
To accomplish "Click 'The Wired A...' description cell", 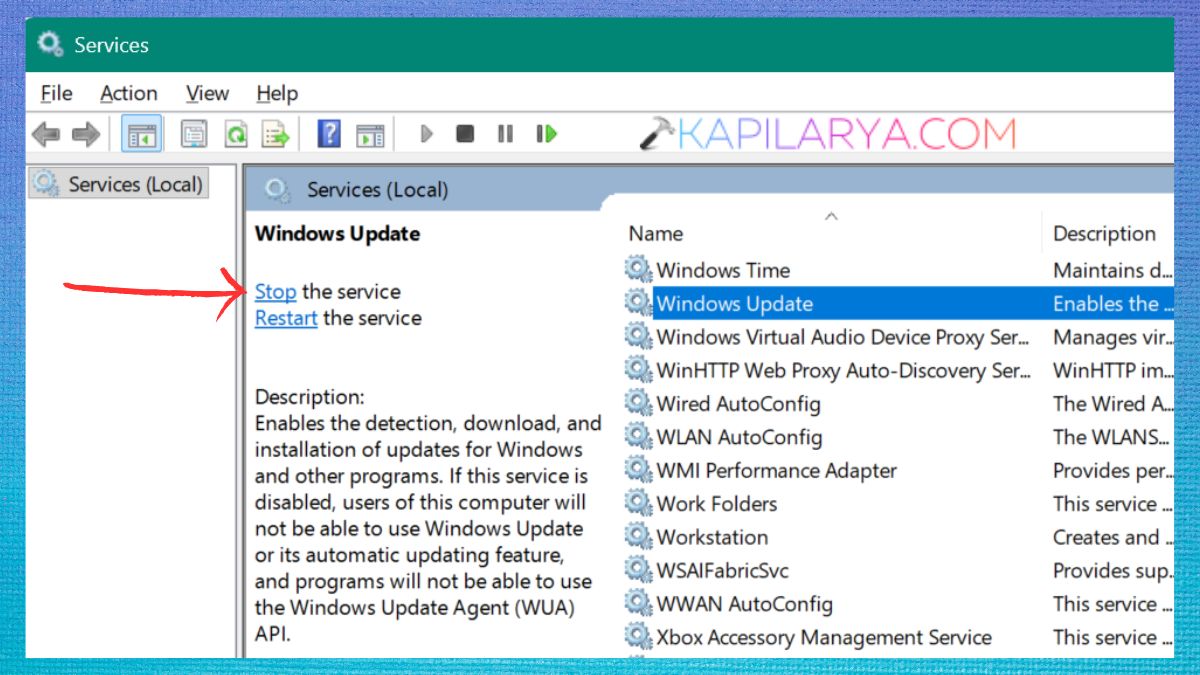I will point(1112,403).
